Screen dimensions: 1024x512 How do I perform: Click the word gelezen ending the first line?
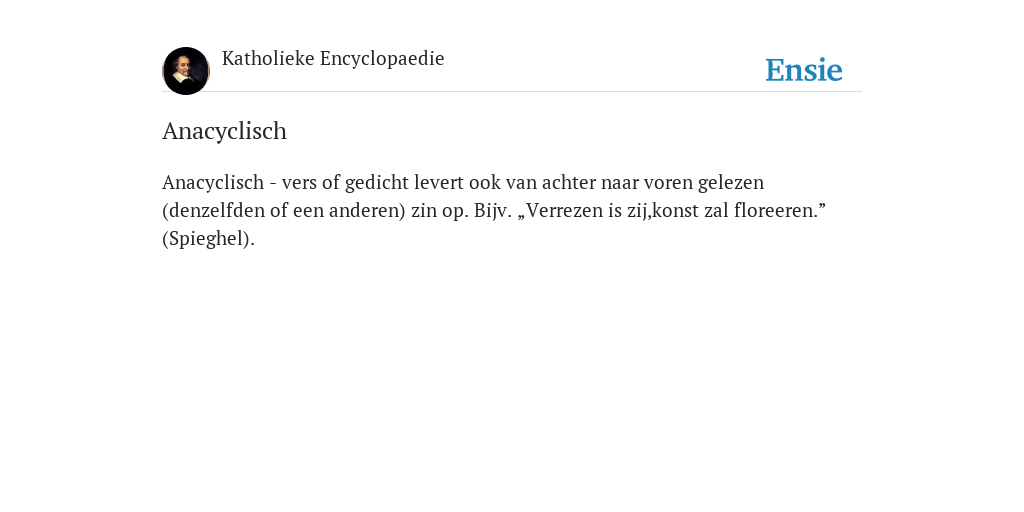click(x=731, y=183)
